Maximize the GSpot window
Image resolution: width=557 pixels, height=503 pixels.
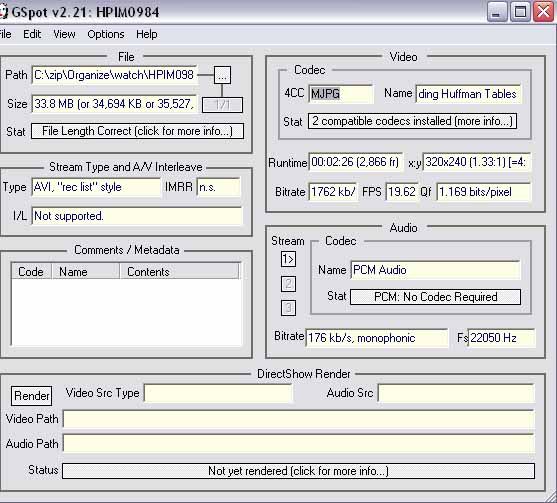point(521,12)
